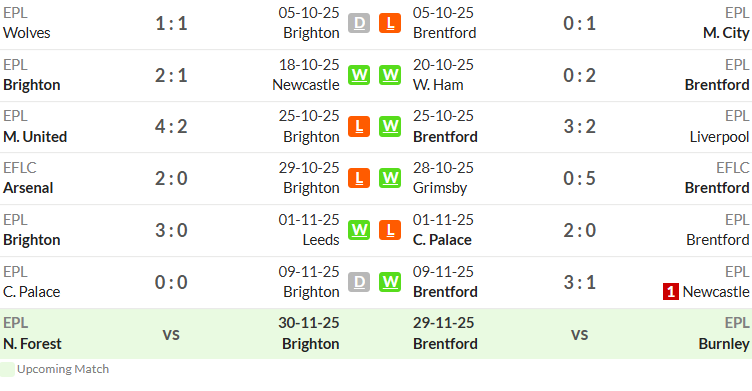
Task: Open the Brighton 3:0 Leeds score
Action: 171,230
